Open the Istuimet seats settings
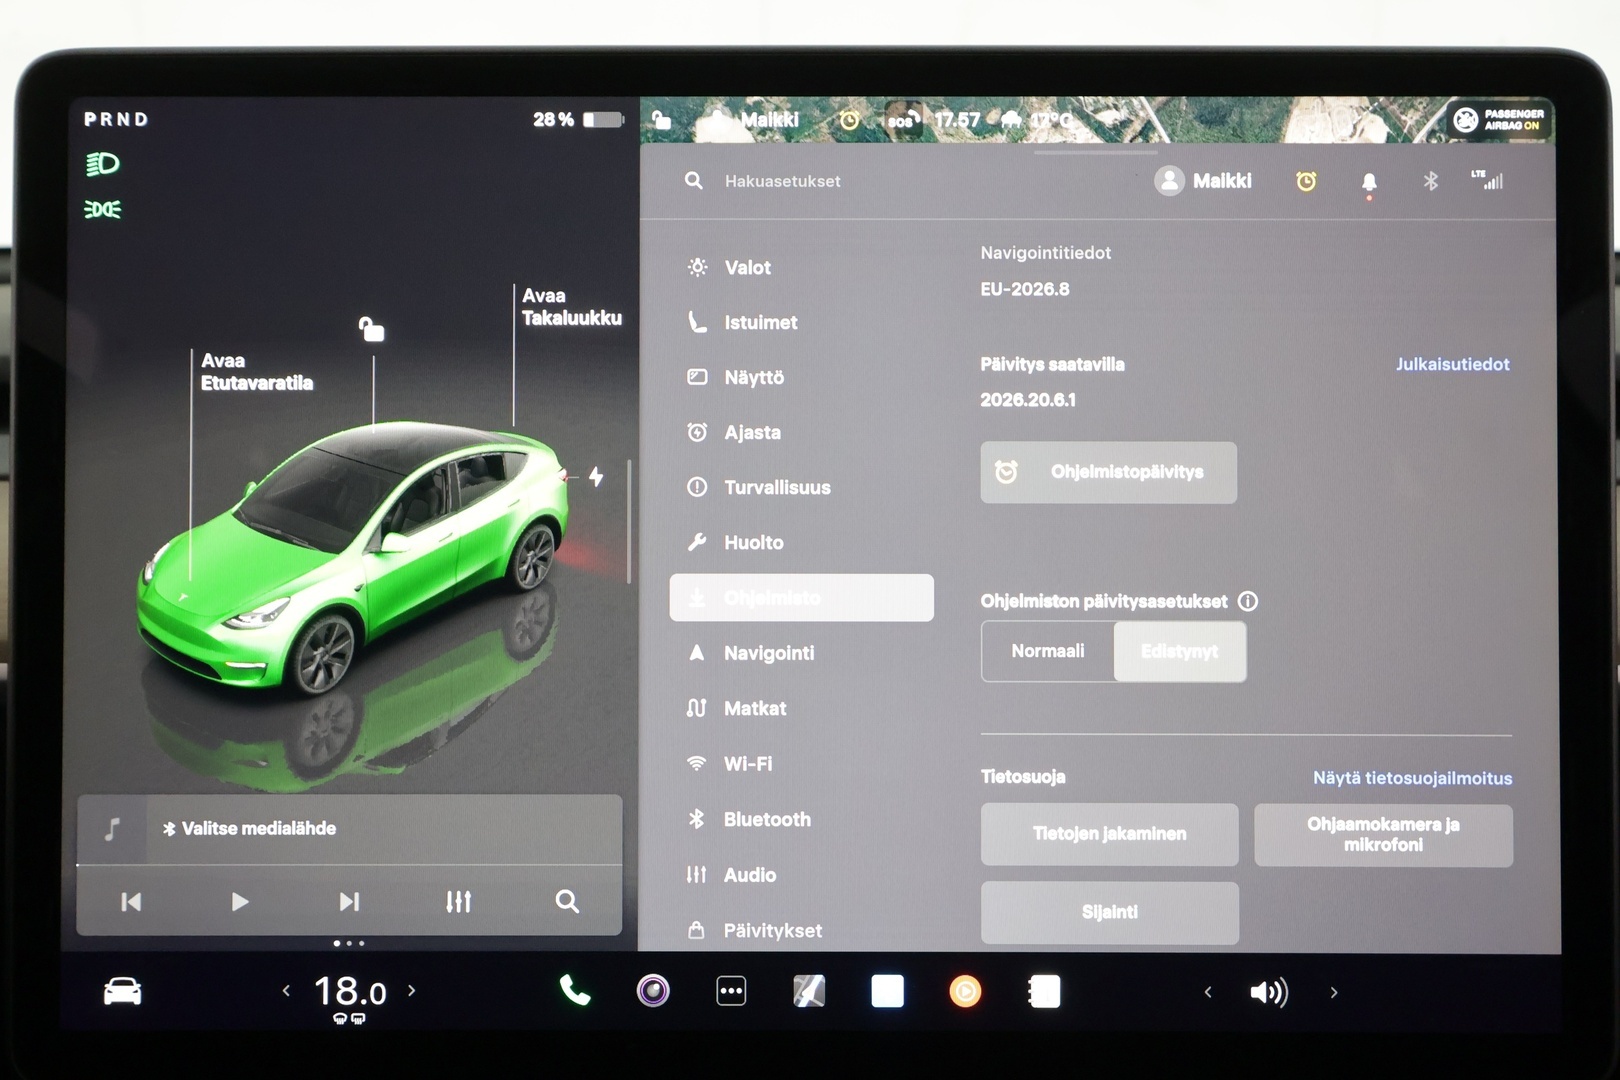Image resolution: width=1620 pixels, height=1080 pixels. (743, 322)
